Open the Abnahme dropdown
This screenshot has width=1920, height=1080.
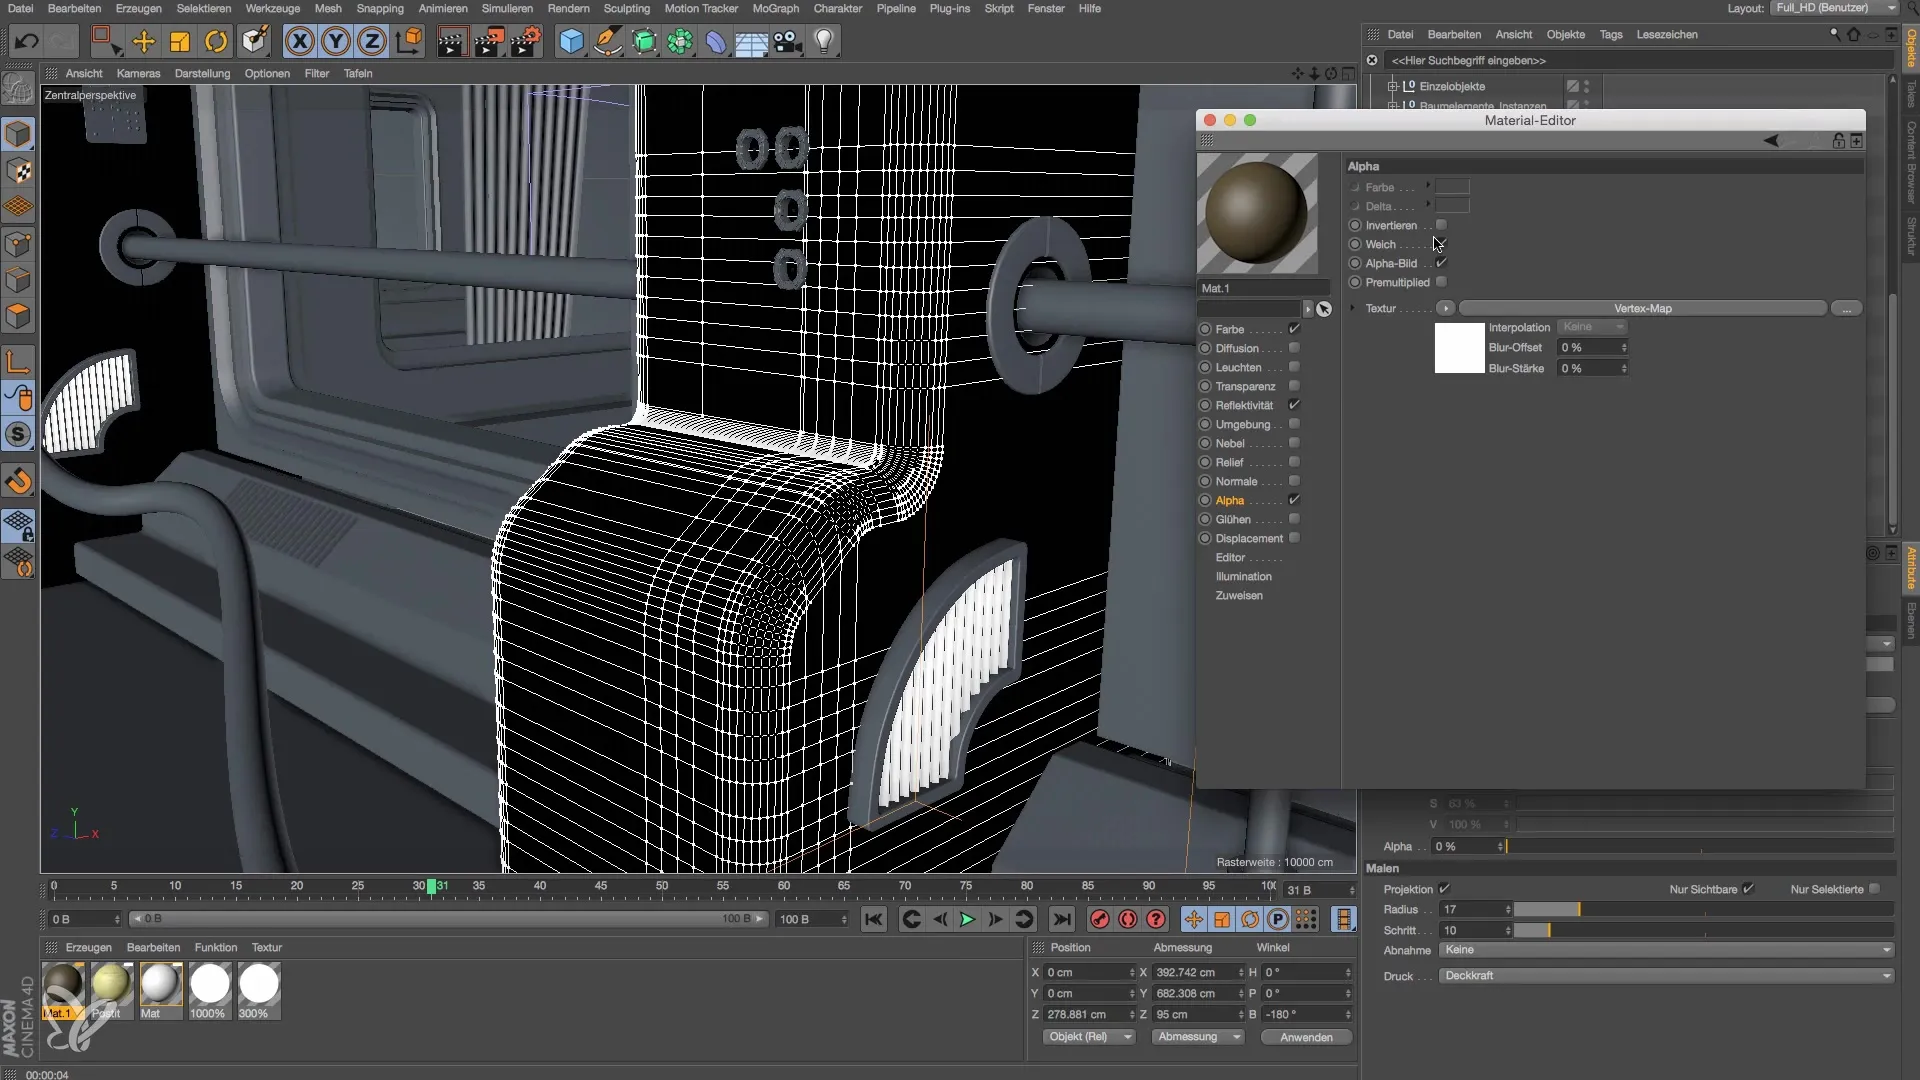click(x=1666, y=950)
